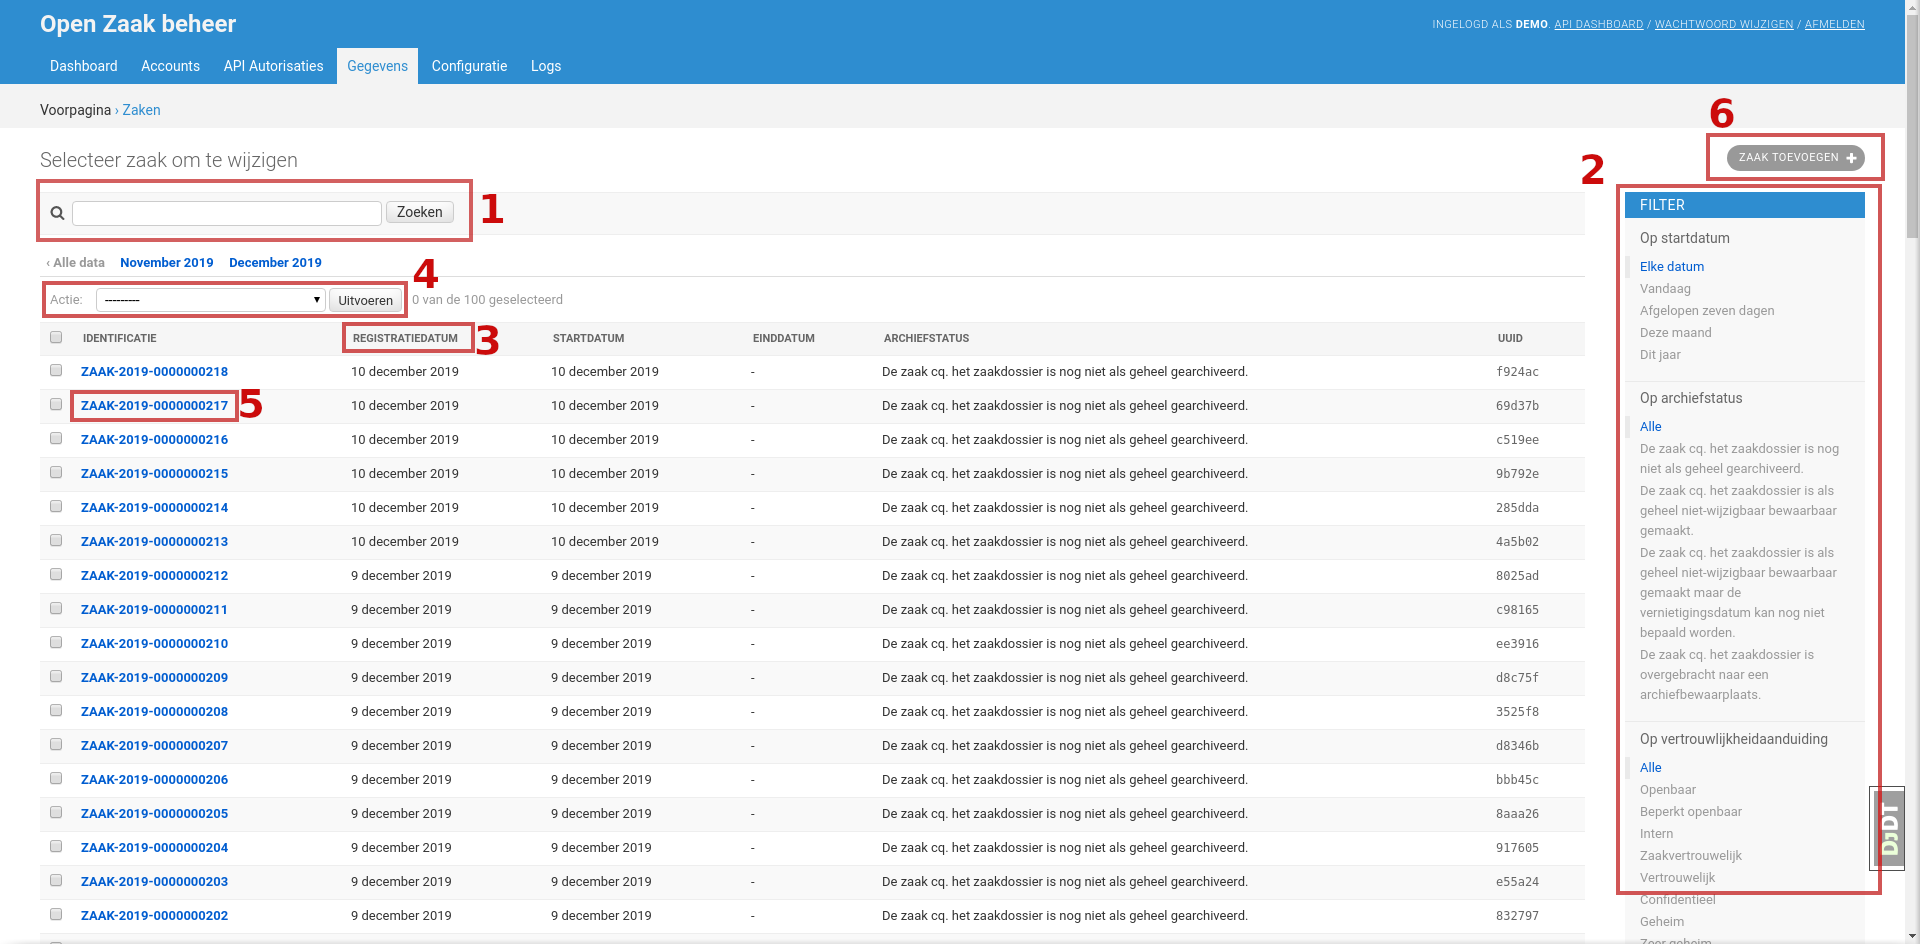1920x944 pixels.
Task: Select the Gegevens tab
Action: (377, 66)
